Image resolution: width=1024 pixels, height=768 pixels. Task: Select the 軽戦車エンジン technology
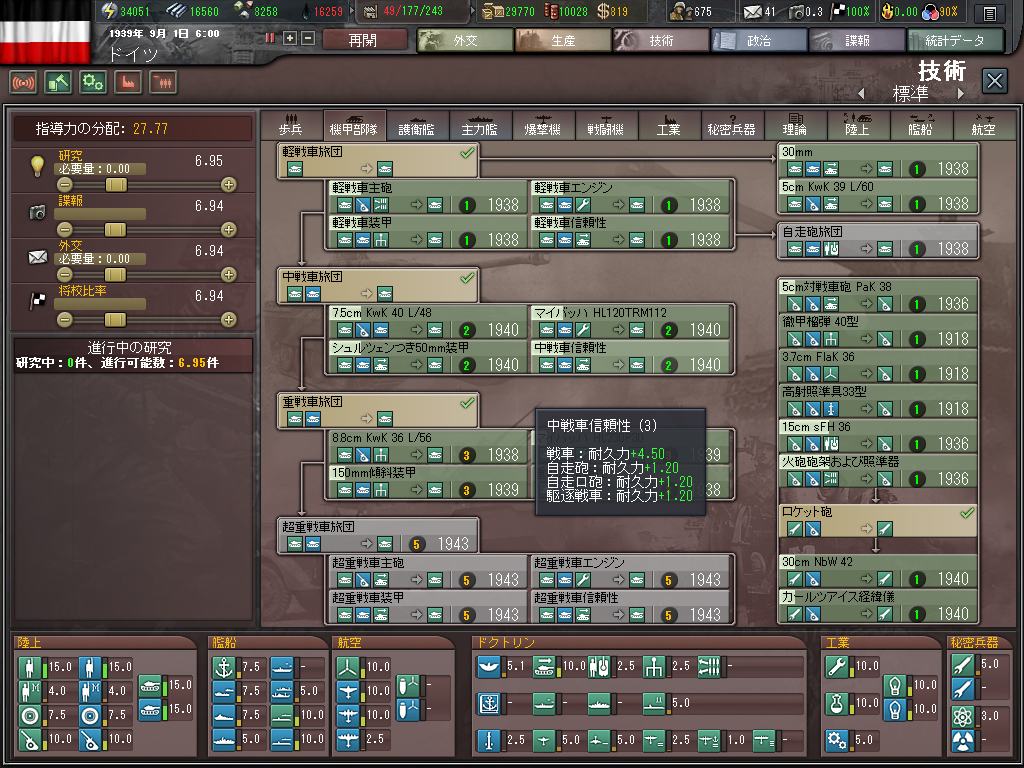point(630,197)
